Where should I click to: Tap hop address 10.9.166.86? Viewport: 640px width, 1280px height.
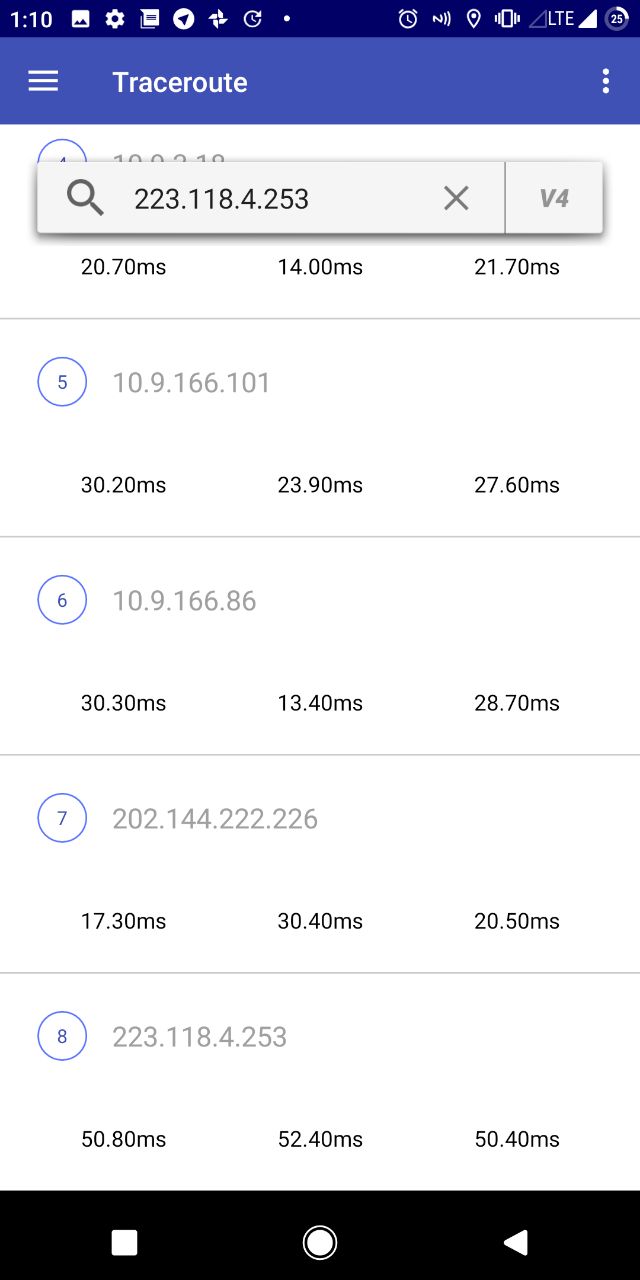[184, 601]
